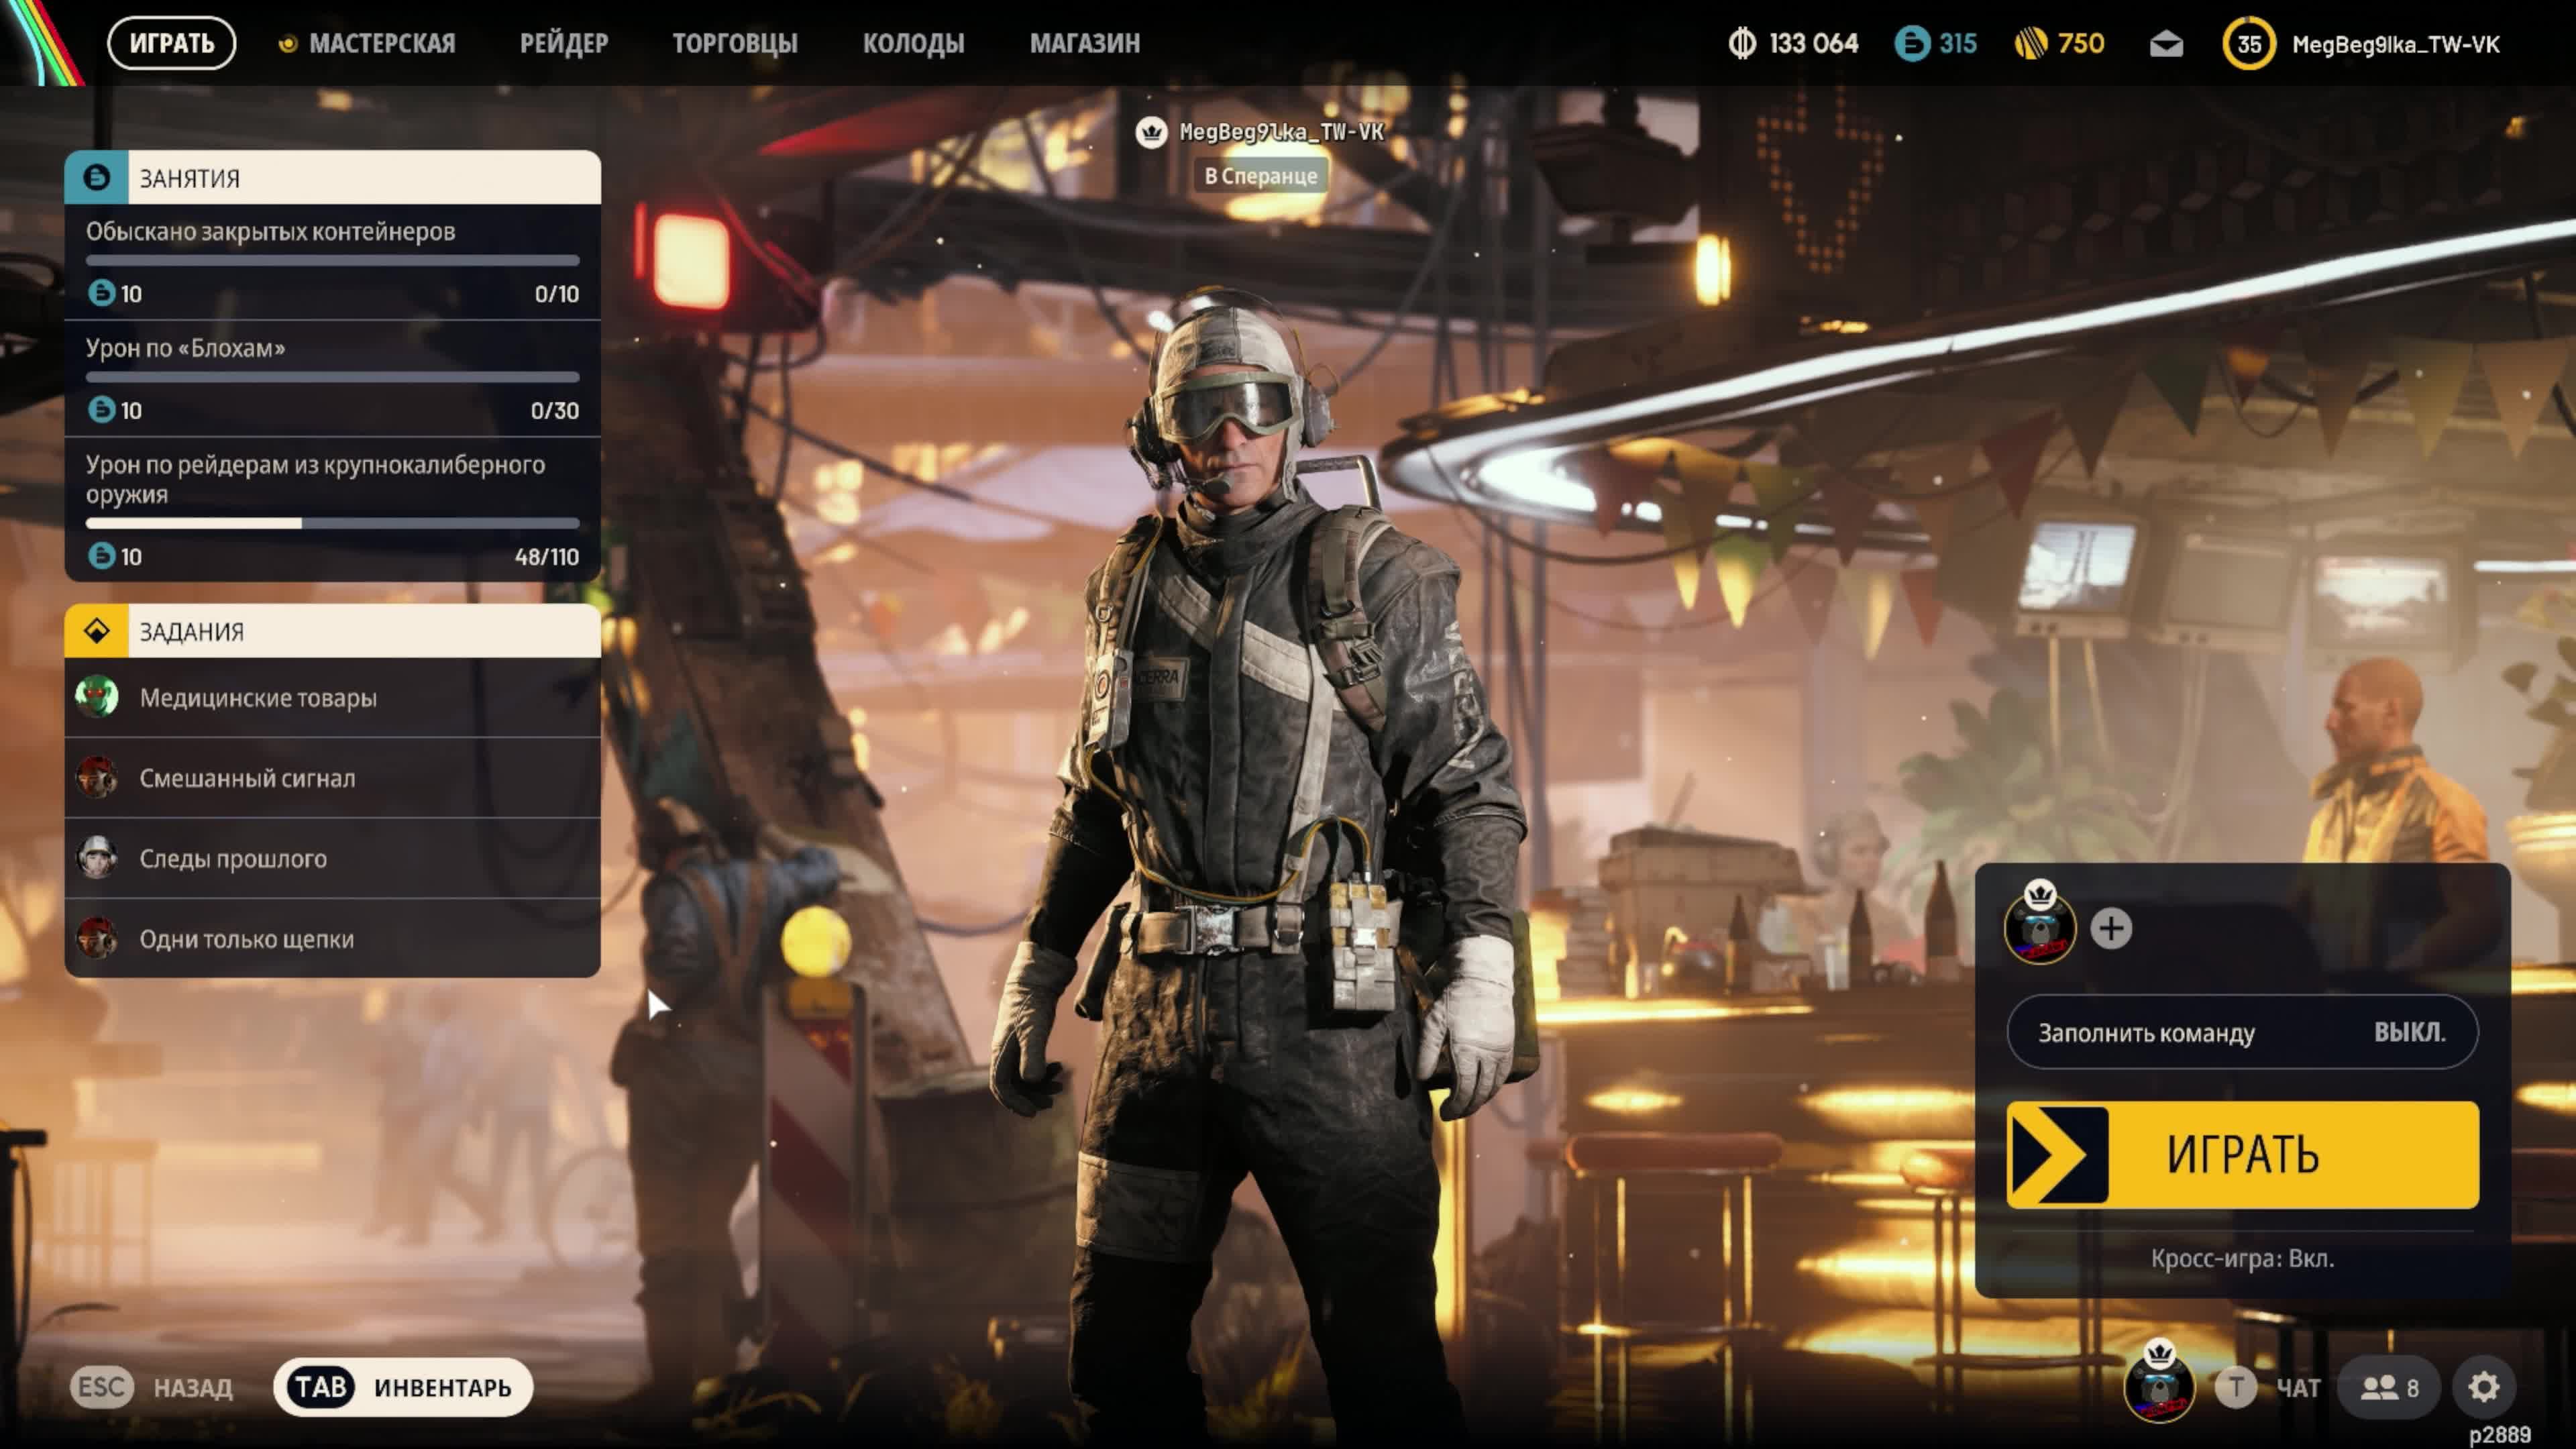Toggle Кросс-игра crossplay setting

(2242, 1258)
